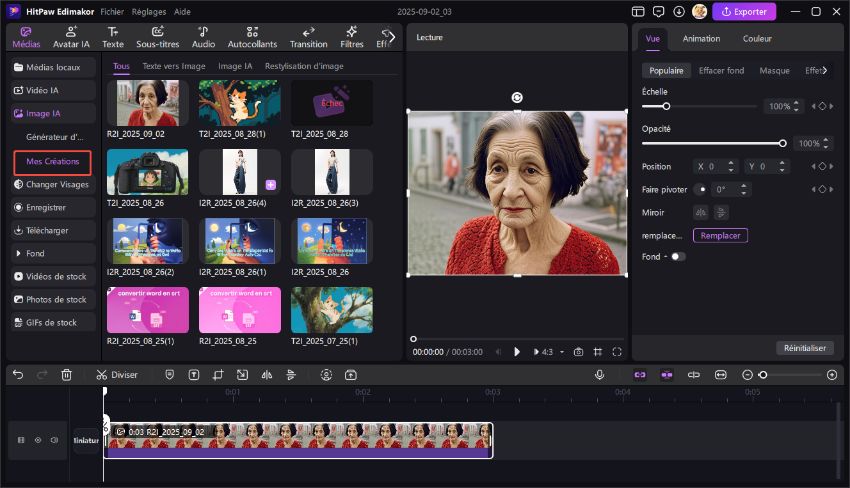850x488 pixels.
Task: Zoom in the timeline with the plus icon
Action: tap(832, 375)
